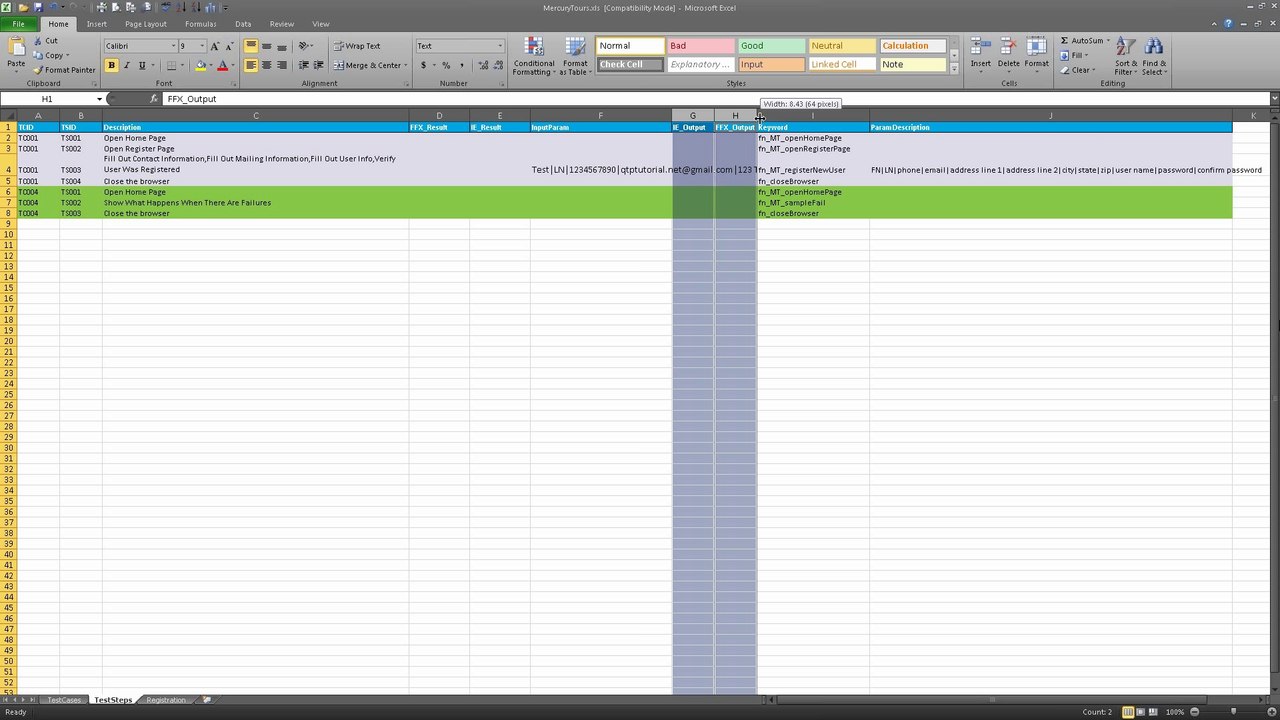Open Borders dropdown arrow
Screen dimensions: 1280x720
pyautogui.click(x=182, y=65)
